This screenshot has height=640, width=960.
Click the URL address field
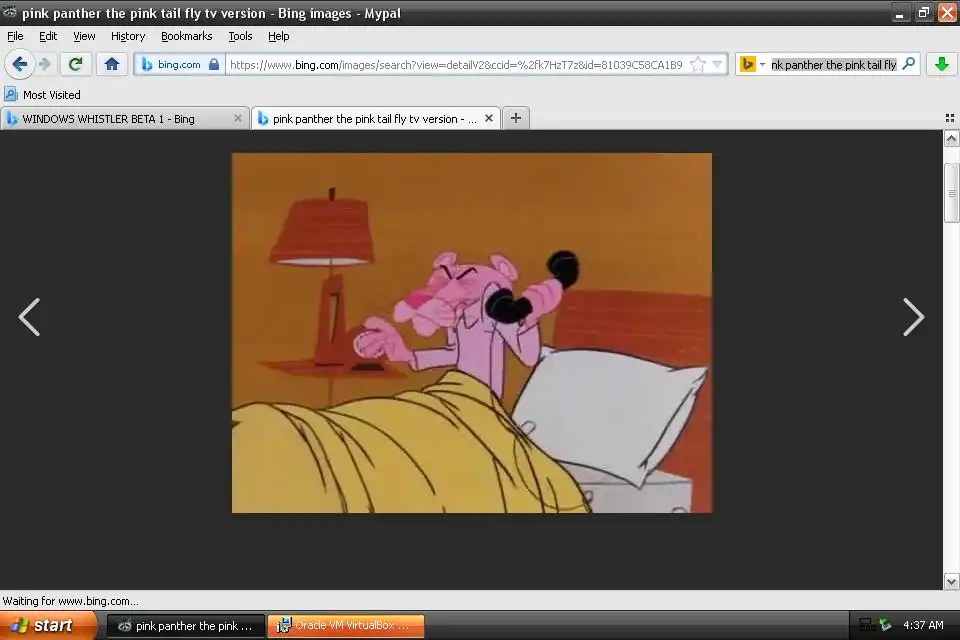tap(456, 64)
